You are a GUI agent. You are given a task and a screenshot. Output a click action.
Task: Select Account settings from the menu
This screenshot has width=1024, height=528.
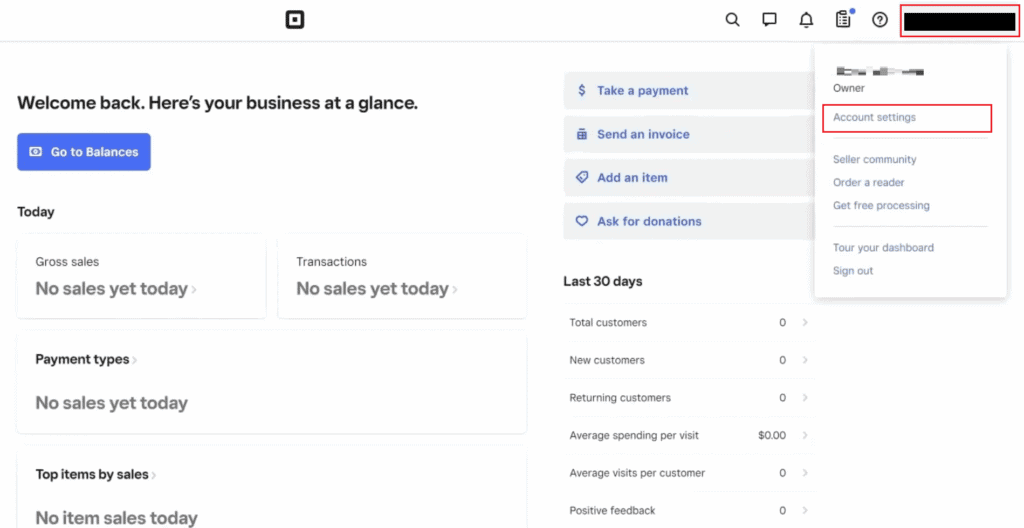(x=875, y=118)
